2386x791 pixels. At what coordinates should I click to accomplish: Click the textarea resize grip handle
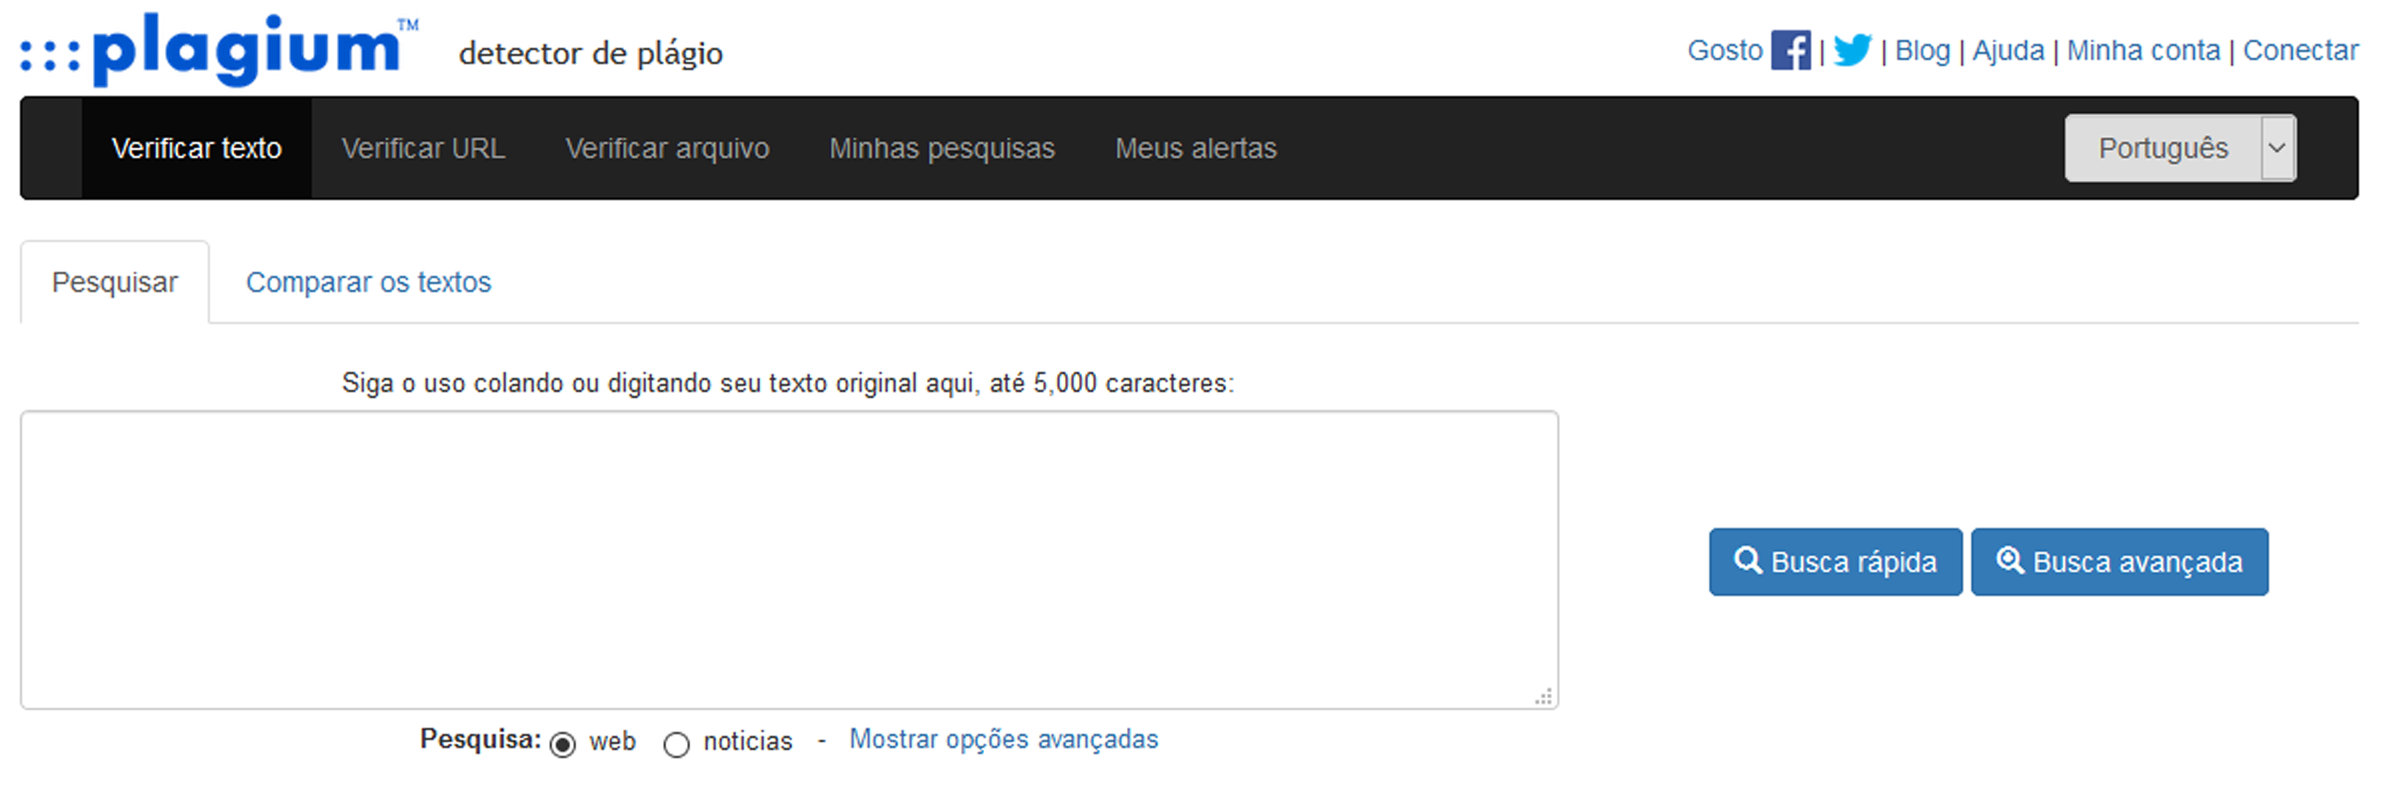click(x=1544, y=697)
